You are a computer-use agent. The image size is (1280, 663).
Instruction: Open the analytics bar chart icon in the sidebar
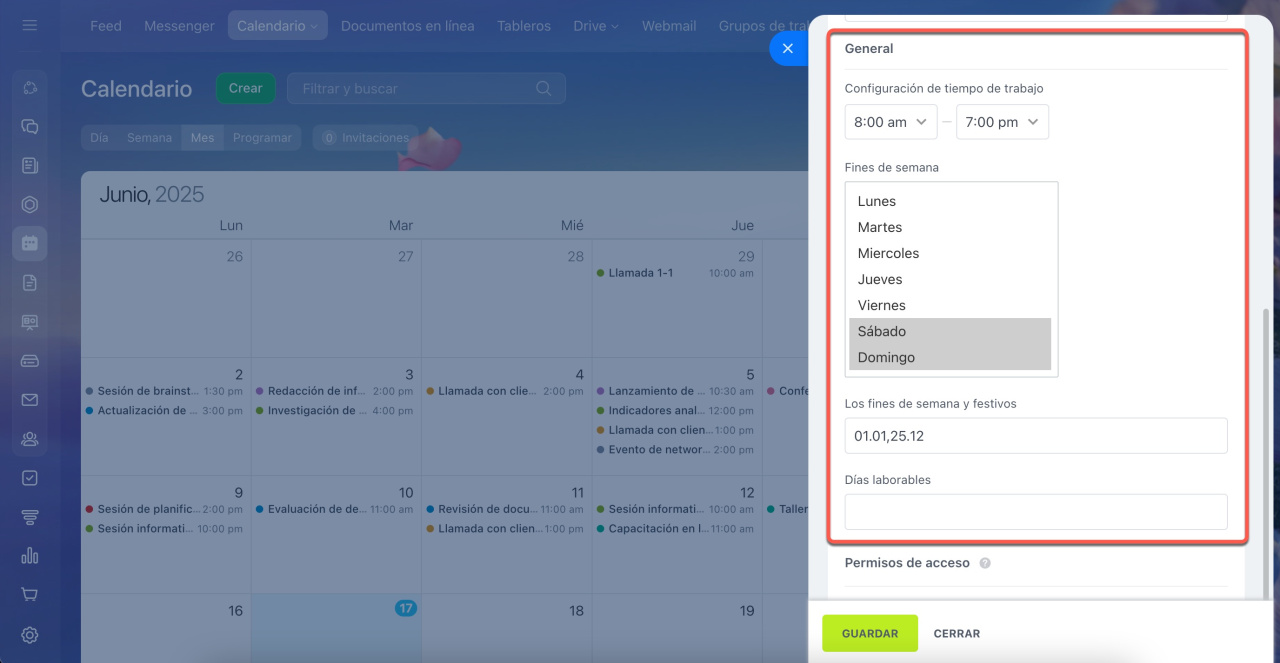30,556
